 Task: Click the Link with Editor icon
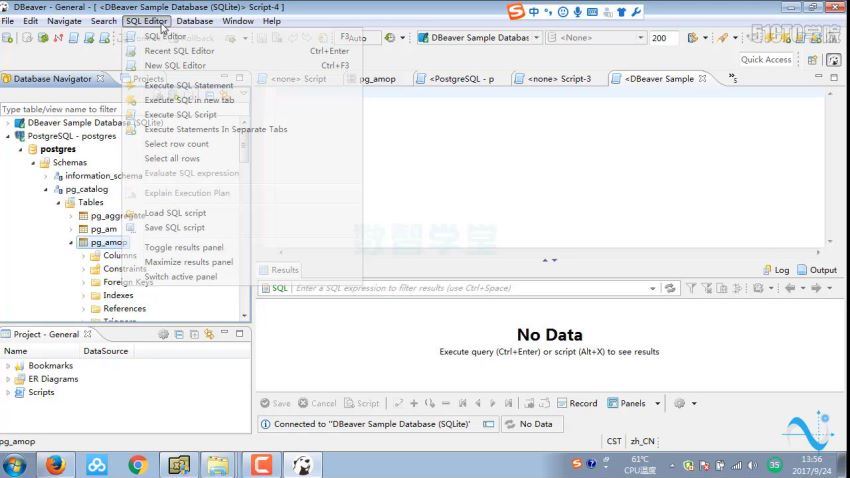click(x=209, y=334)
